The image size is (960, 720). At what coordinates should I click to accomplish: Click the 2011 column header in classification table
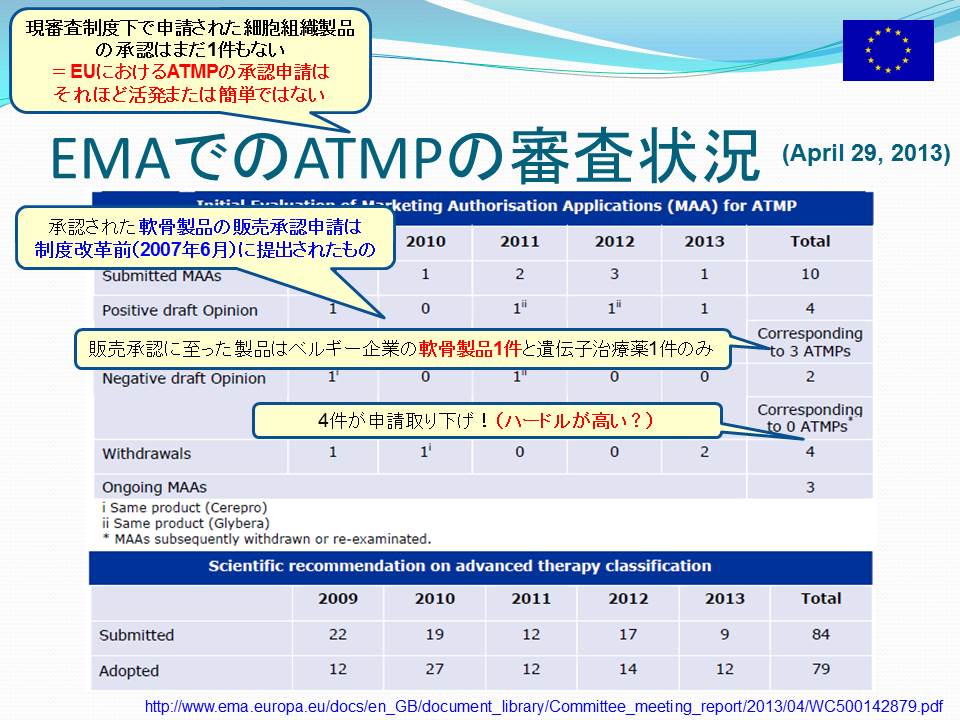531,598
